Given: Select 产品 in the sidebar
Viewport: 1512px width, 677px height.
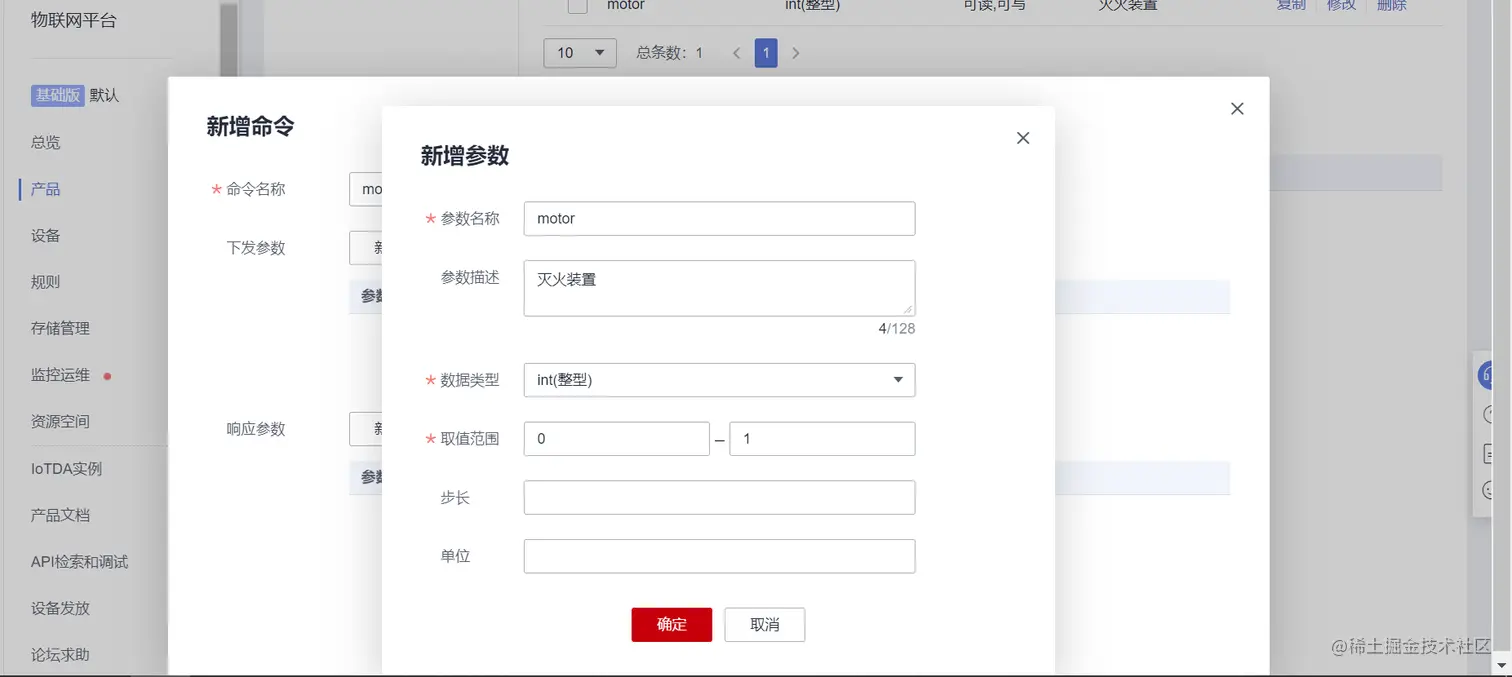Looking at the screenshot, I should pos(46,189).
